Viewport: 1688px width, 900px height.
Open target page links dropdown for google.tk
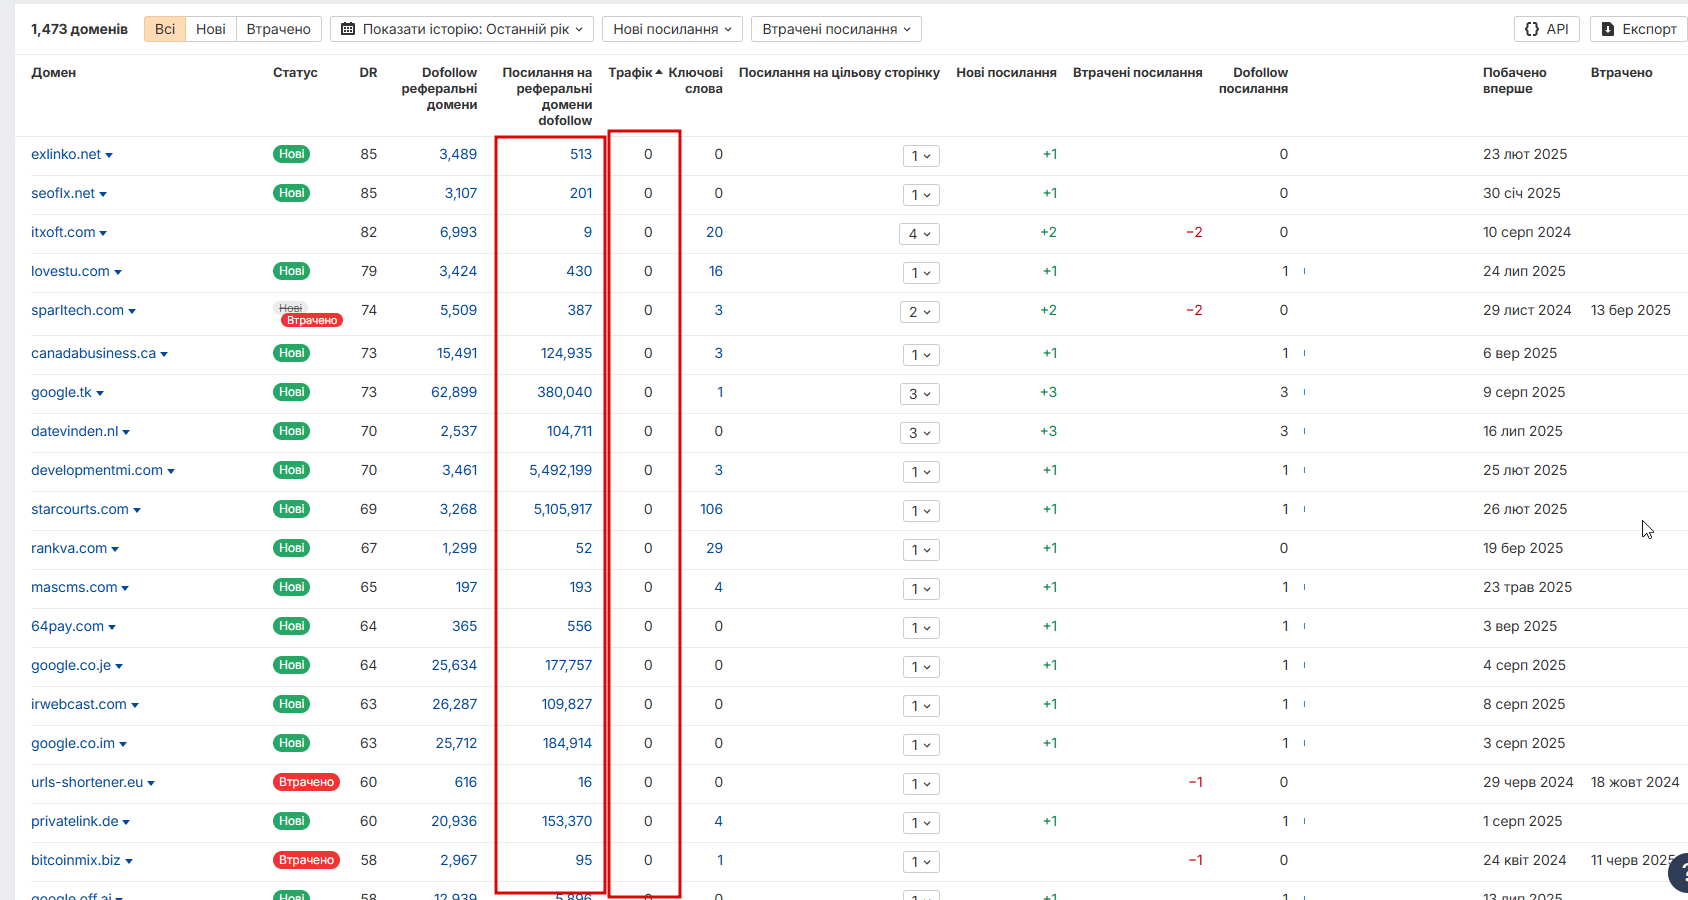[x=920, y=394]
